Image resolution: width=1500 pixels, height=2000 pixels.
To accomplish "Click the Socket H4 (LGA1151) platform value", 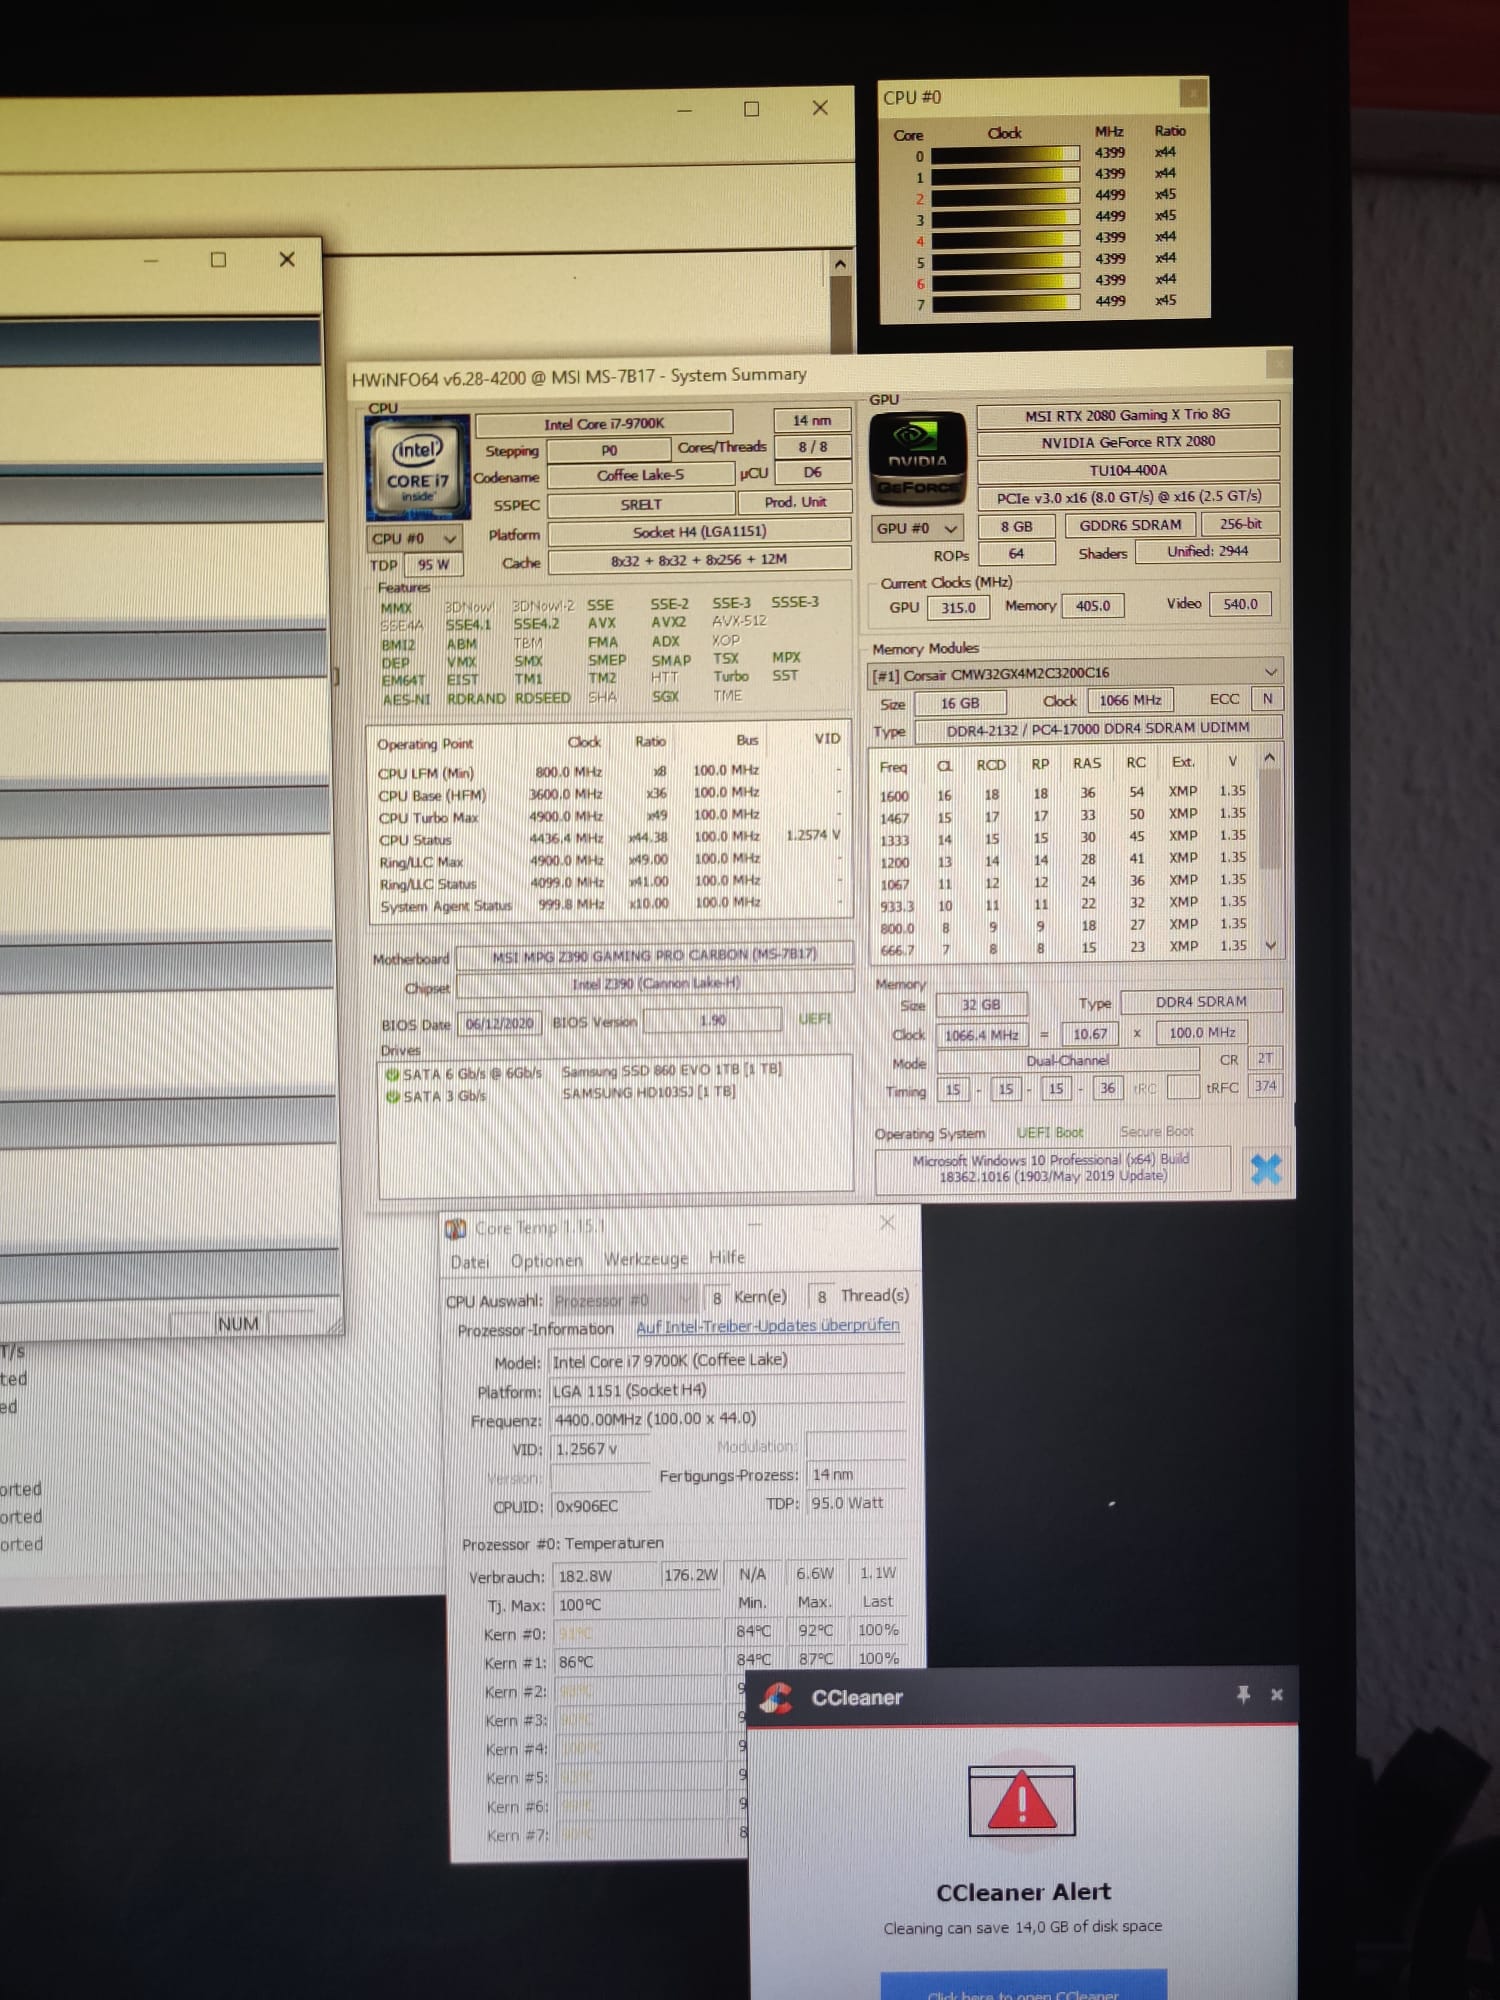I will pyautogui.click(x=699, y=531).
